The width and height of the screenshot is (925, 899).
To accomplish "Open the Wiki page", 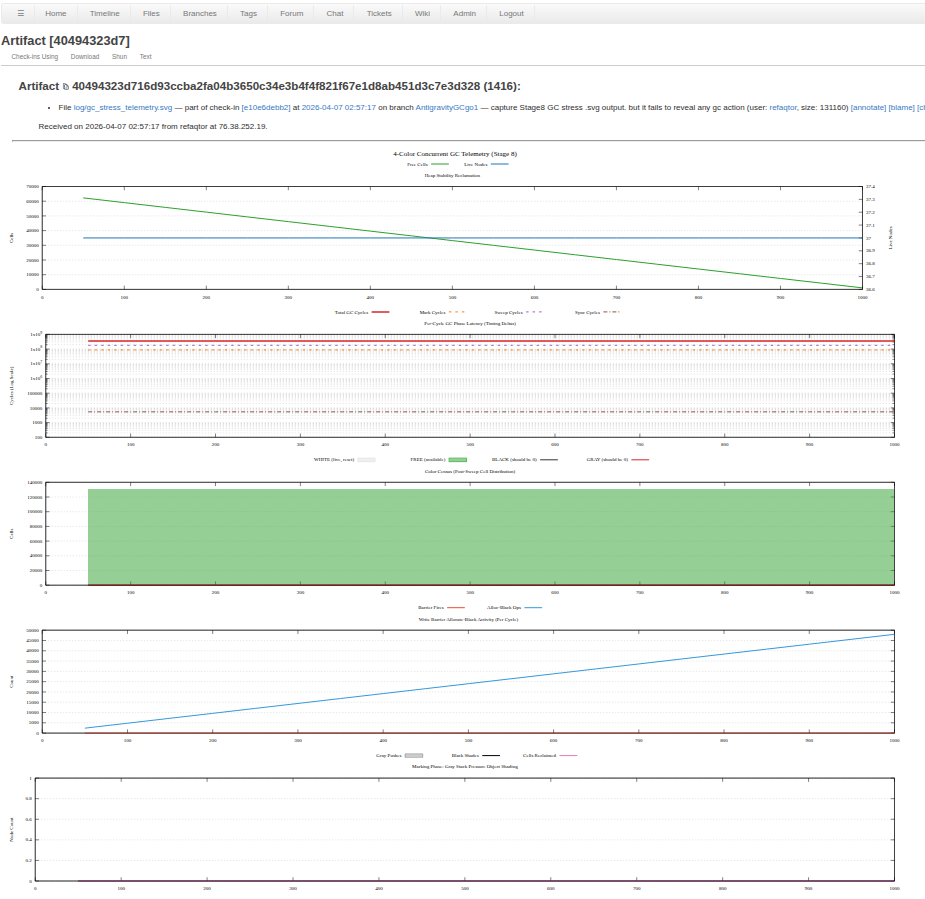I will pyautogui.click(x=422, y=13).
